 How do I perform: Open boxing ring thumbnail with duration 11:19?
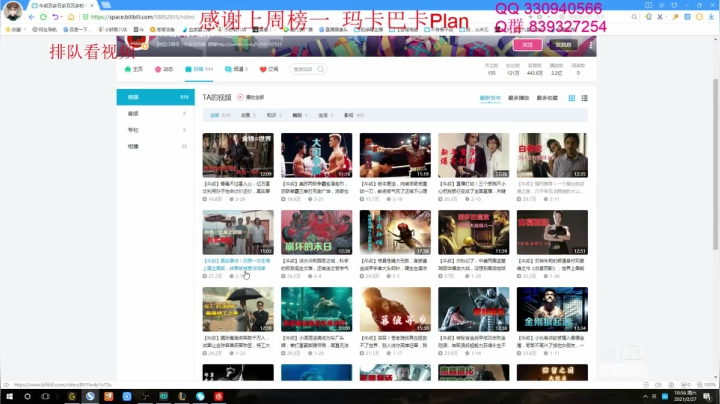(395, 155)
